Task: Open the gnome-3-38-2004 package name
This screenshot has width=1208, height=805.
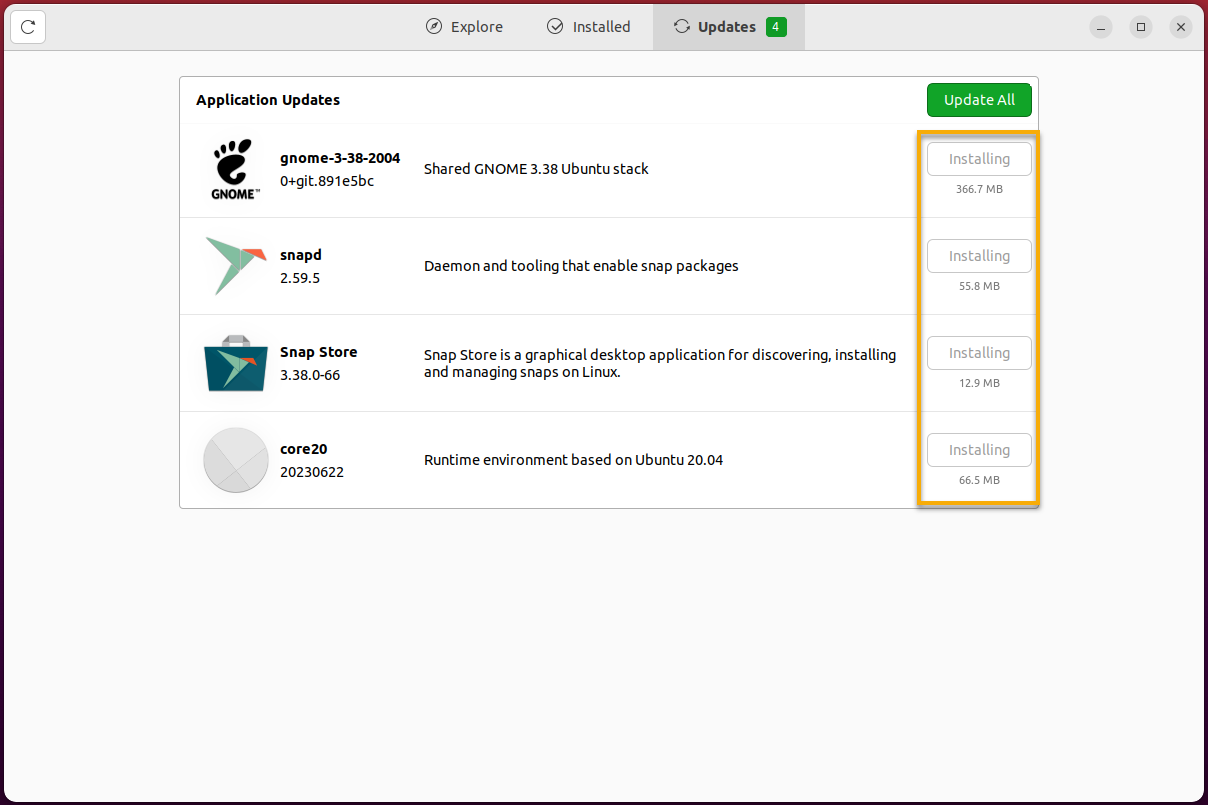Action: 340,158
